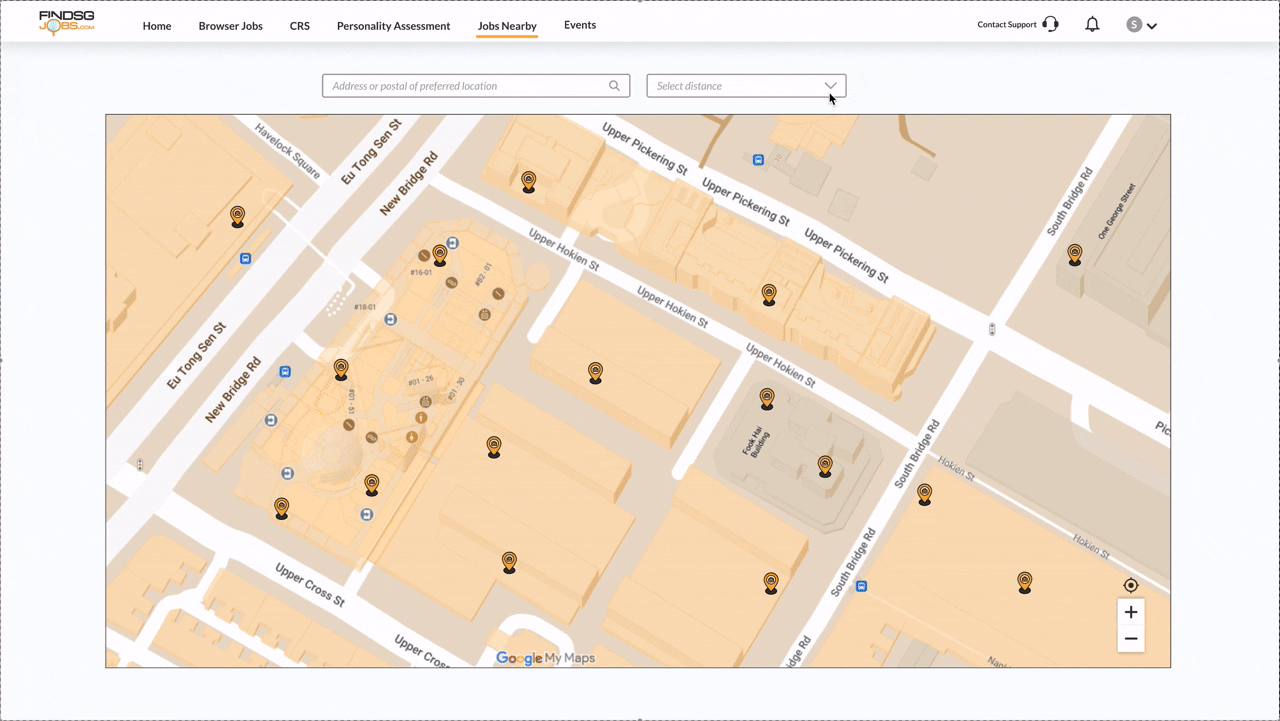Select job pin right of Fook Hai Building label
Image resolution: width=1280 pixels, height=721 pixels.
(825, 466)
